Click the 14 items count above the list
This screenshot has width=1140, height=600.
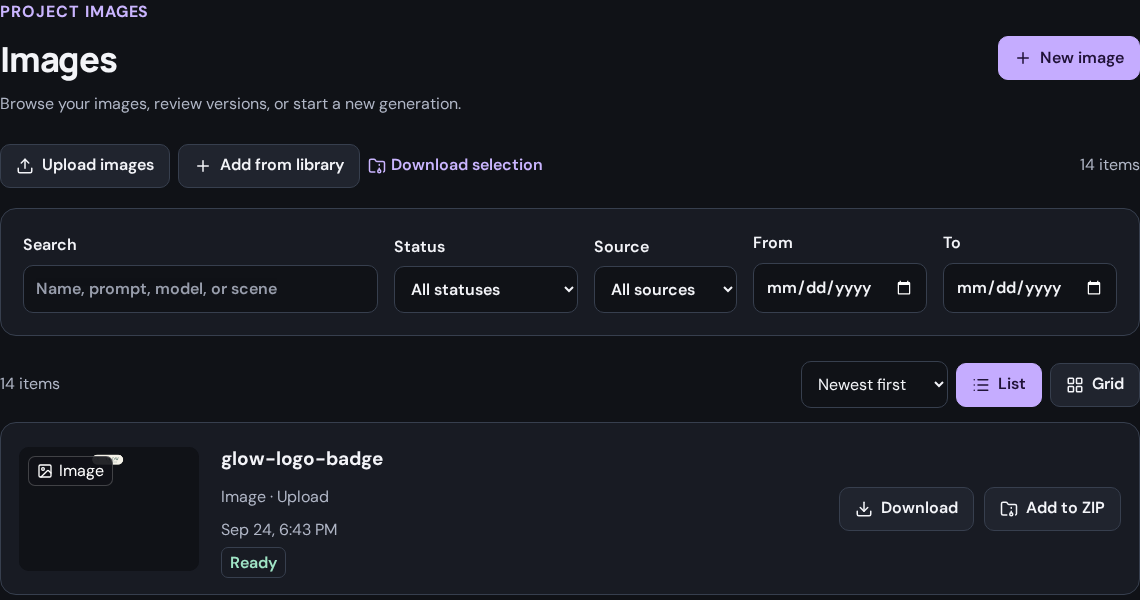(x=30, y=384)
